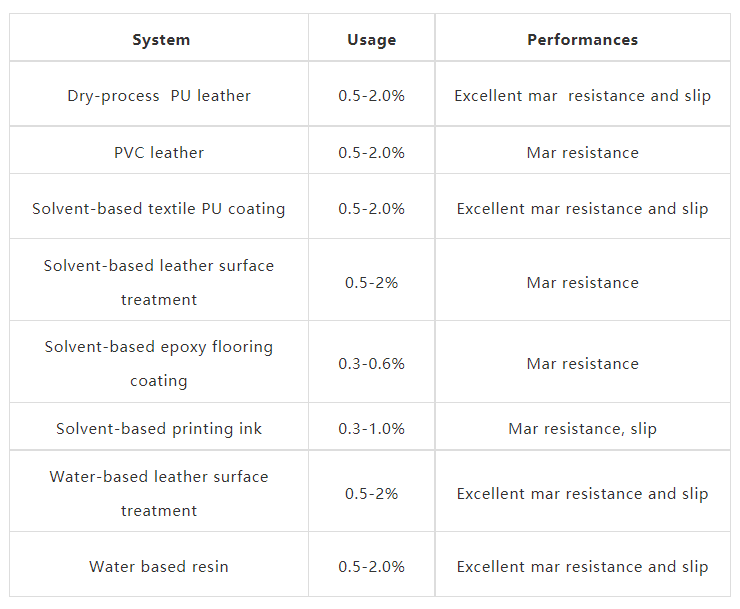Select the PVC leather system cell

pos(159,153)
